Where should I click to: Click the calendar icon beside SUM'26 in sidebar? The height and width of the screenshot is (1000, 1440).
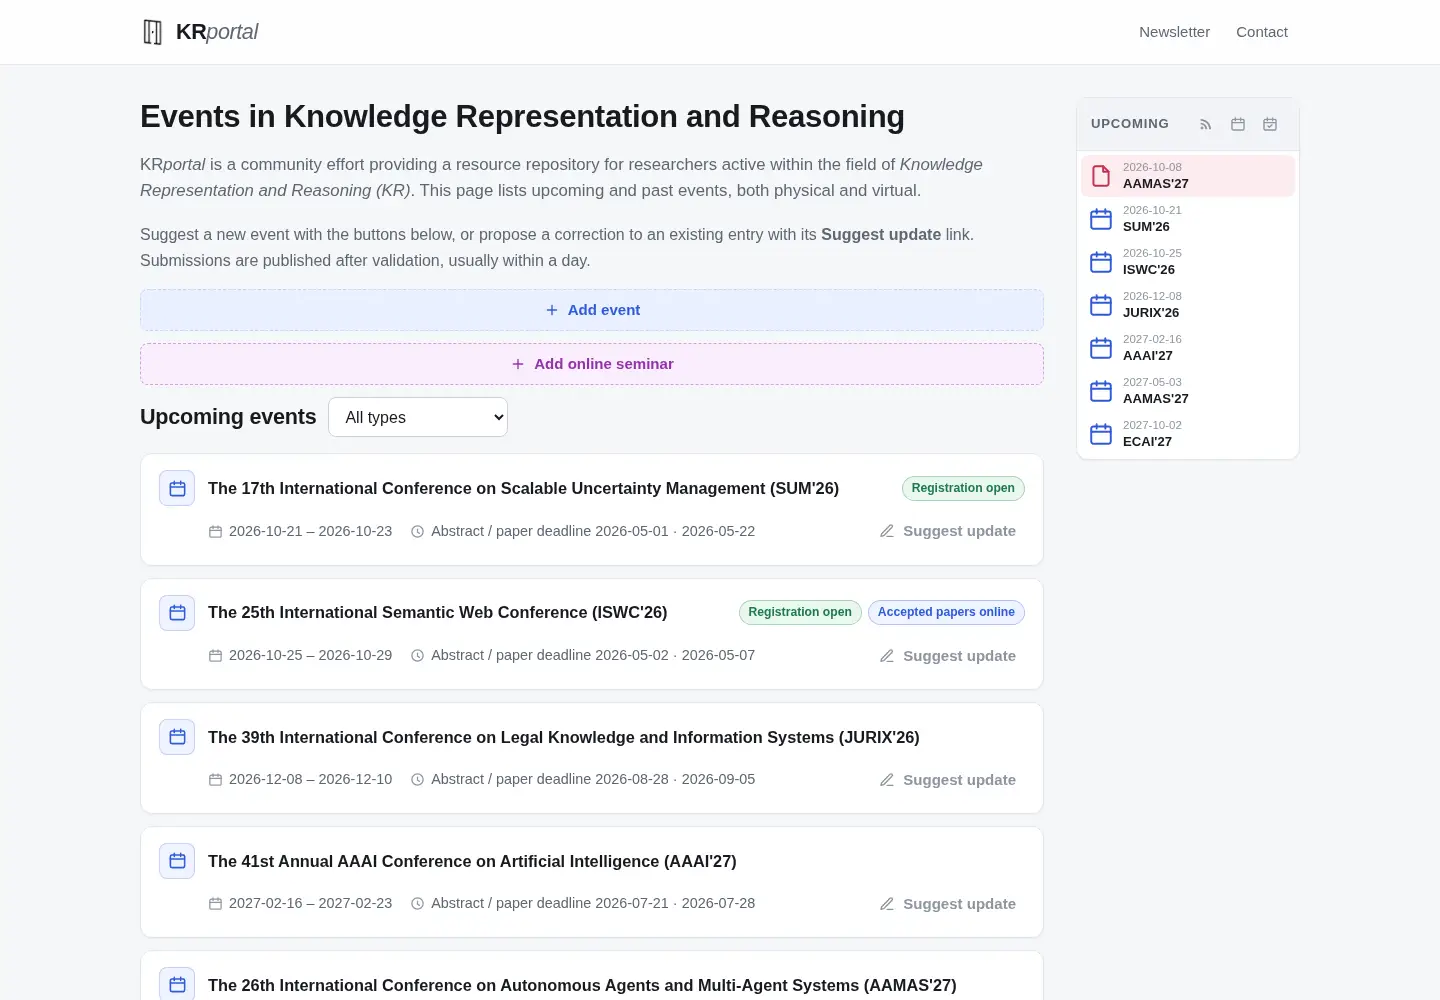(x=1101, y=219)
